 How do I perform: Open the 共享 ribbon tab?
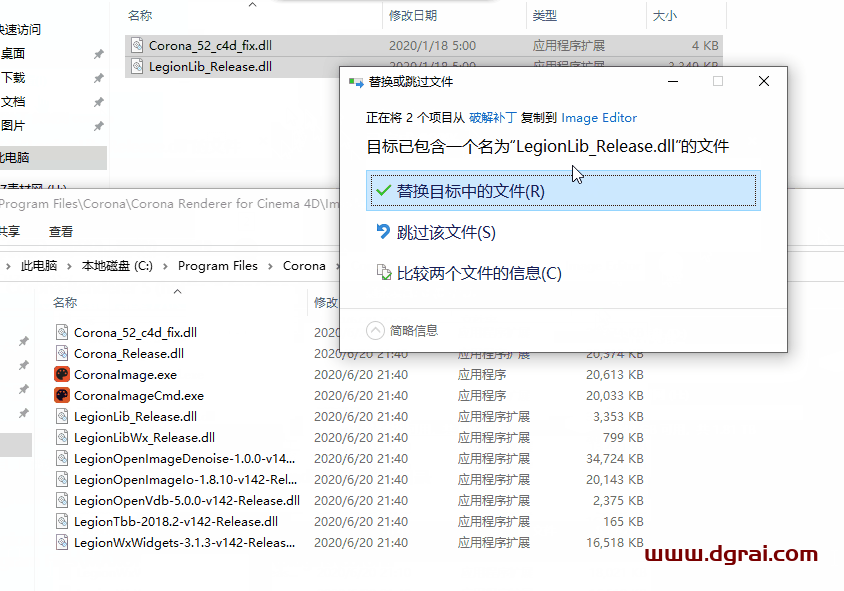[x=8, y=231]
